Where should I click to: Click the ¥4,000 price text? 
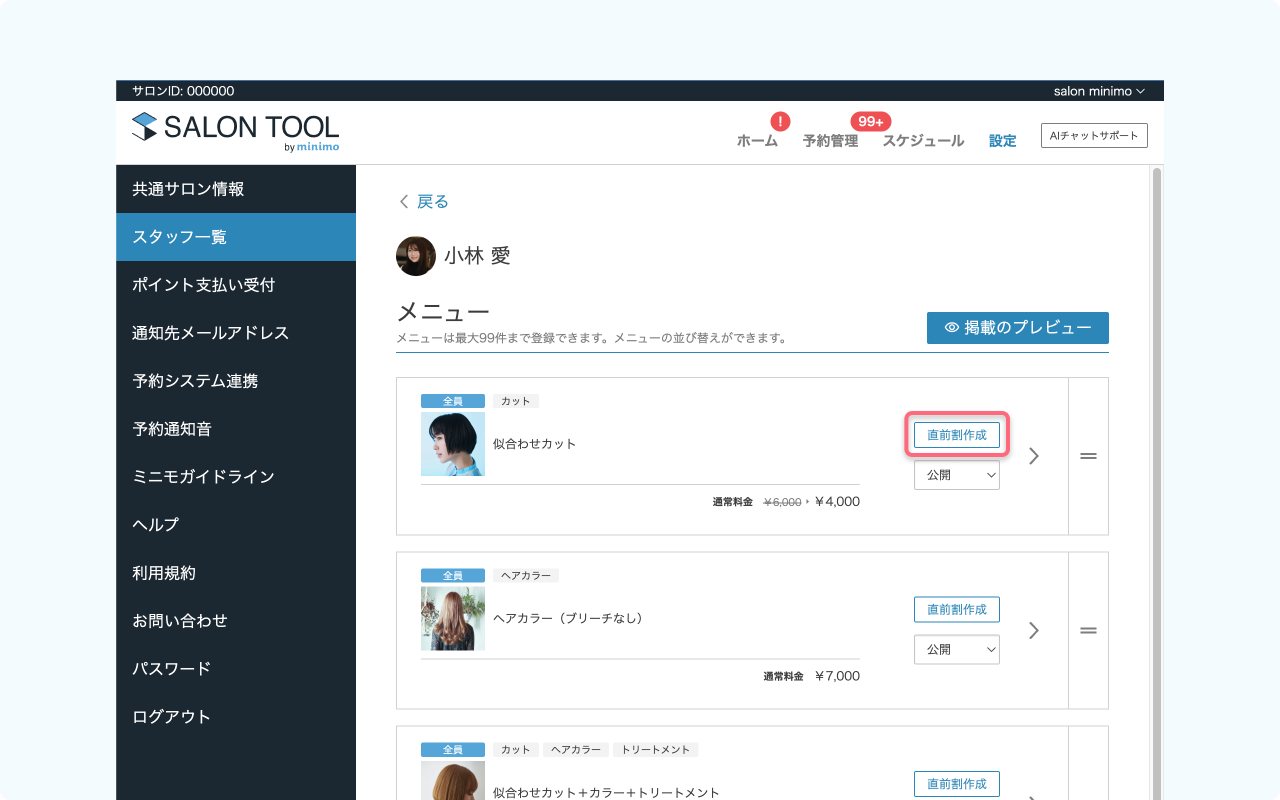coord(837,502)
